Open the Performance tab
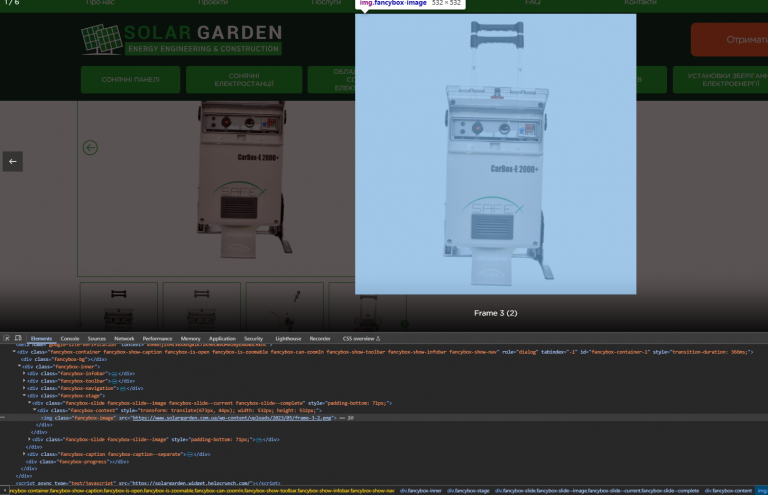 157,338
